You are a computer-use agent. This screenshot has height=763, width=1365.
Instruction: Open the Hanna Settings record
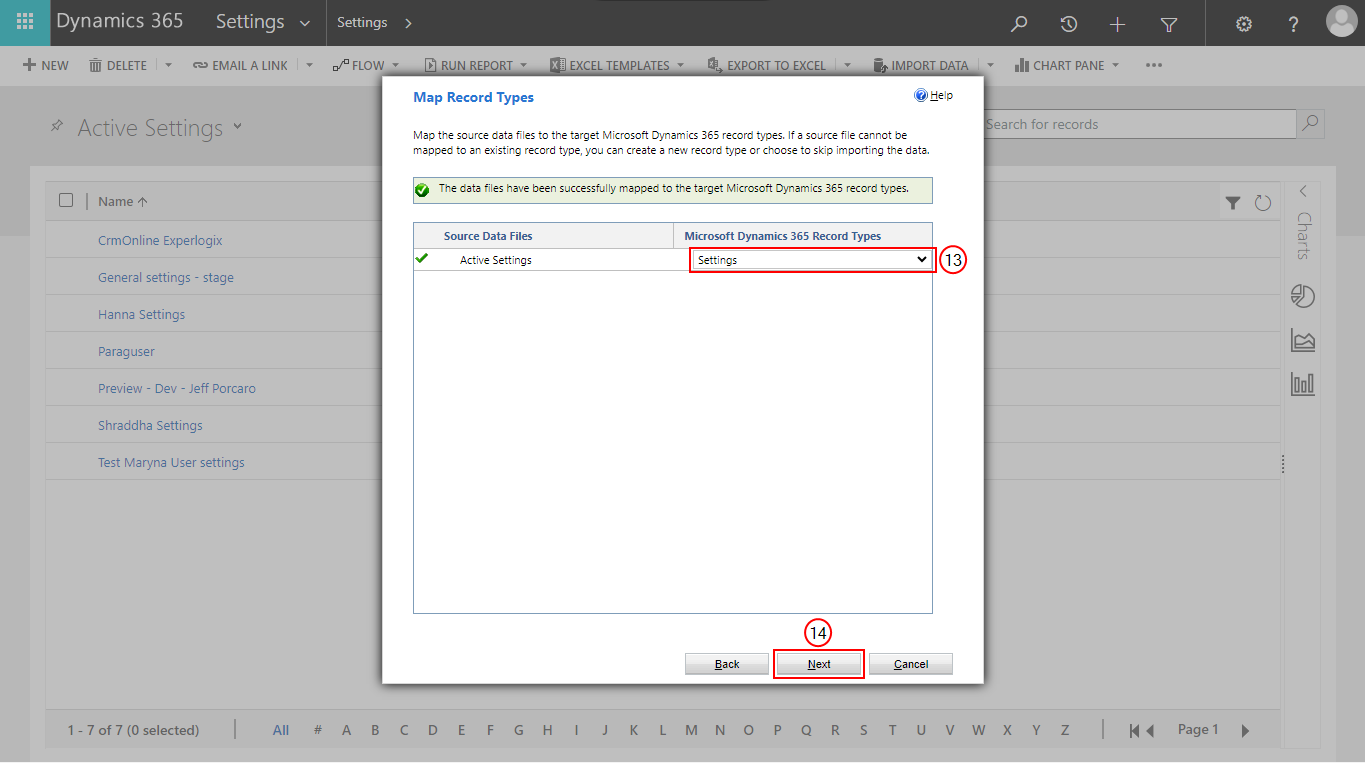(x=141, y=314)
